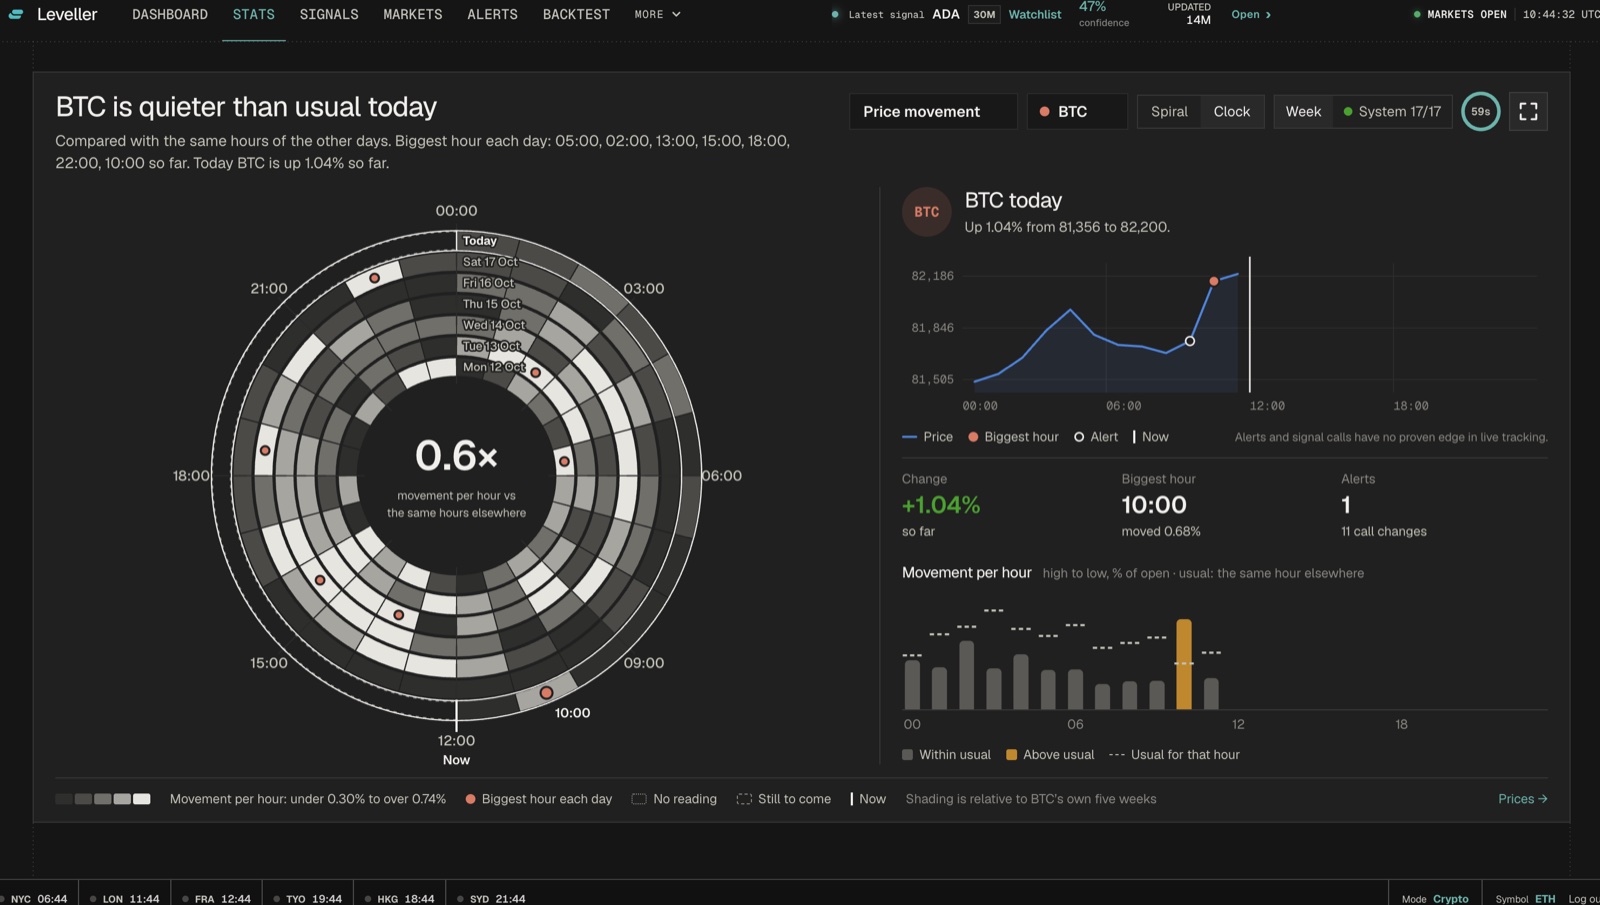Open the DASHBOARD tab
Screen dimensions: 1600x905
pyautogui.click(x=170, y=14)
